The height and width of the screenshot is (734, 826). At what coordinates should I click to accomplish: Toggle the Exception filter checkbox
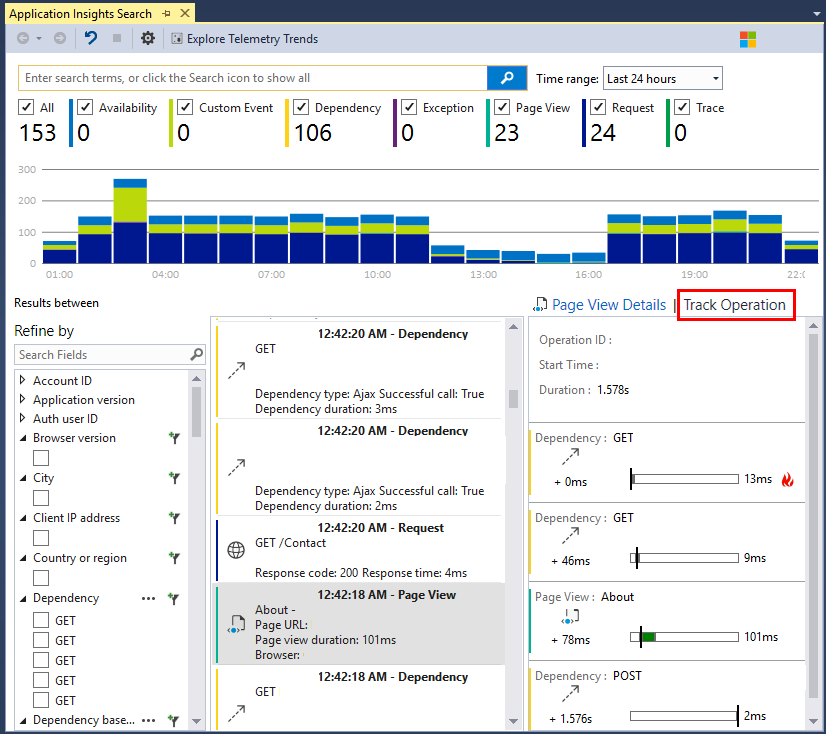point(409,108)
